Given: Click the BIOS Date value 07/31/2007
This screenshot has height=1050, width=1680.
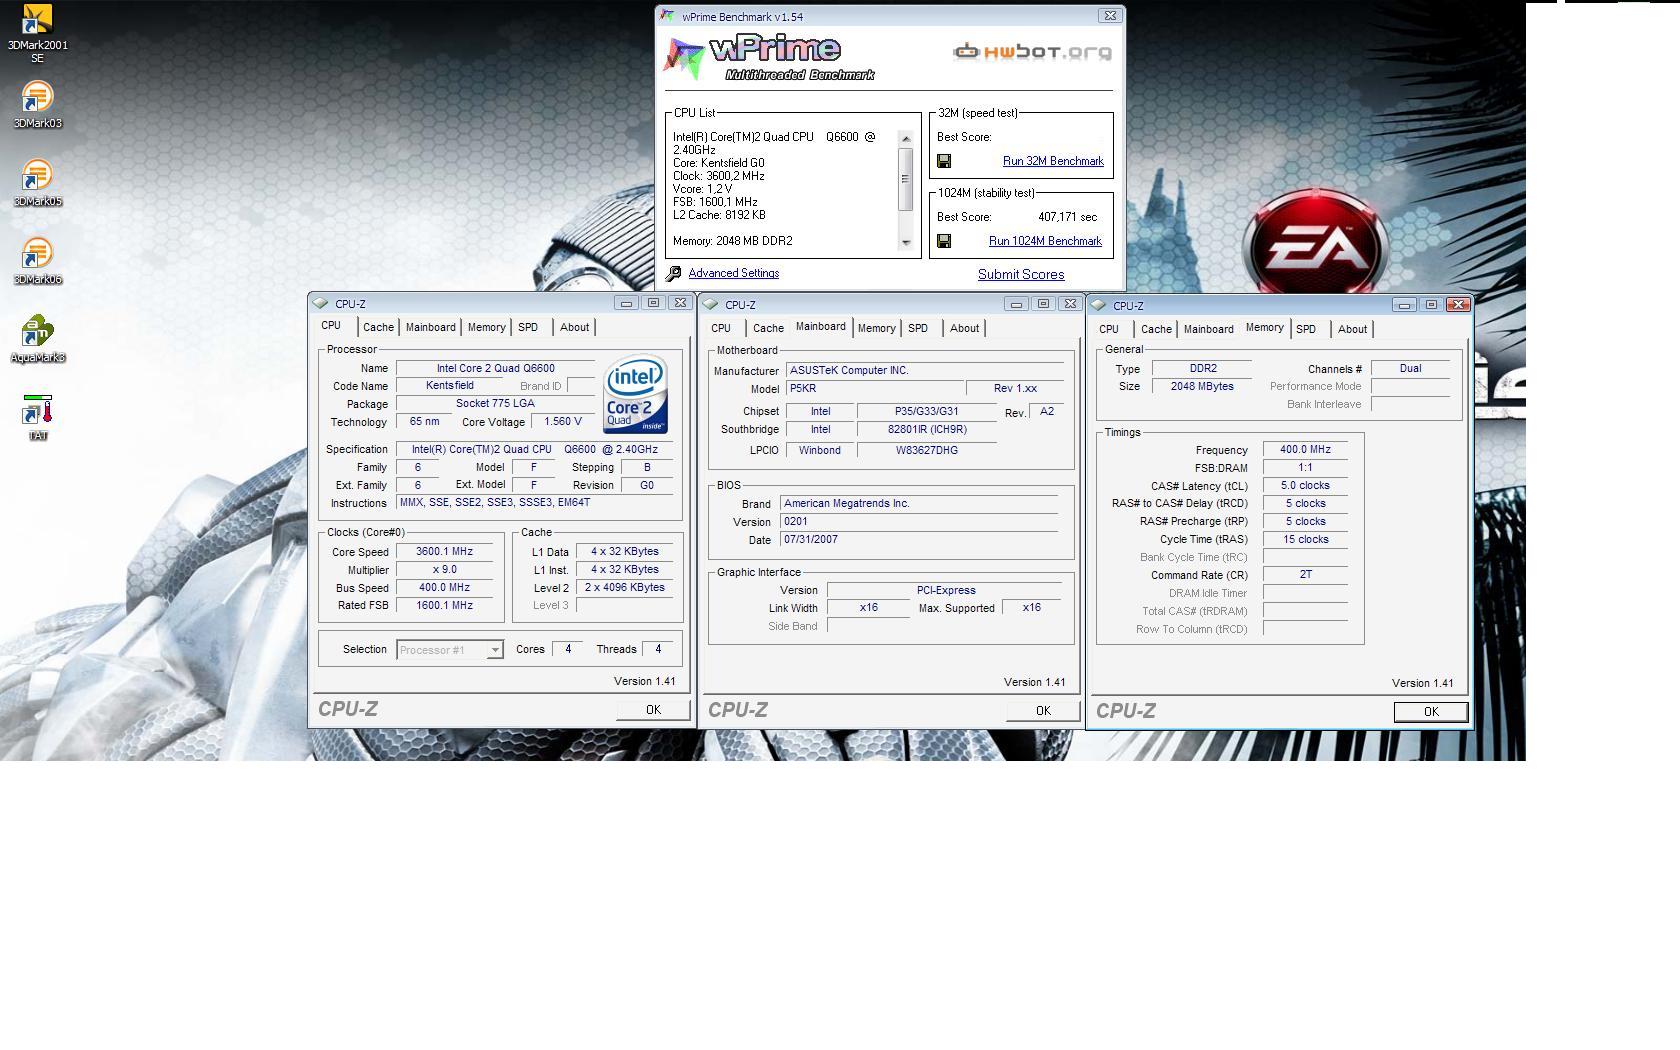Looking at the screenshot, I should pos(919,540).
